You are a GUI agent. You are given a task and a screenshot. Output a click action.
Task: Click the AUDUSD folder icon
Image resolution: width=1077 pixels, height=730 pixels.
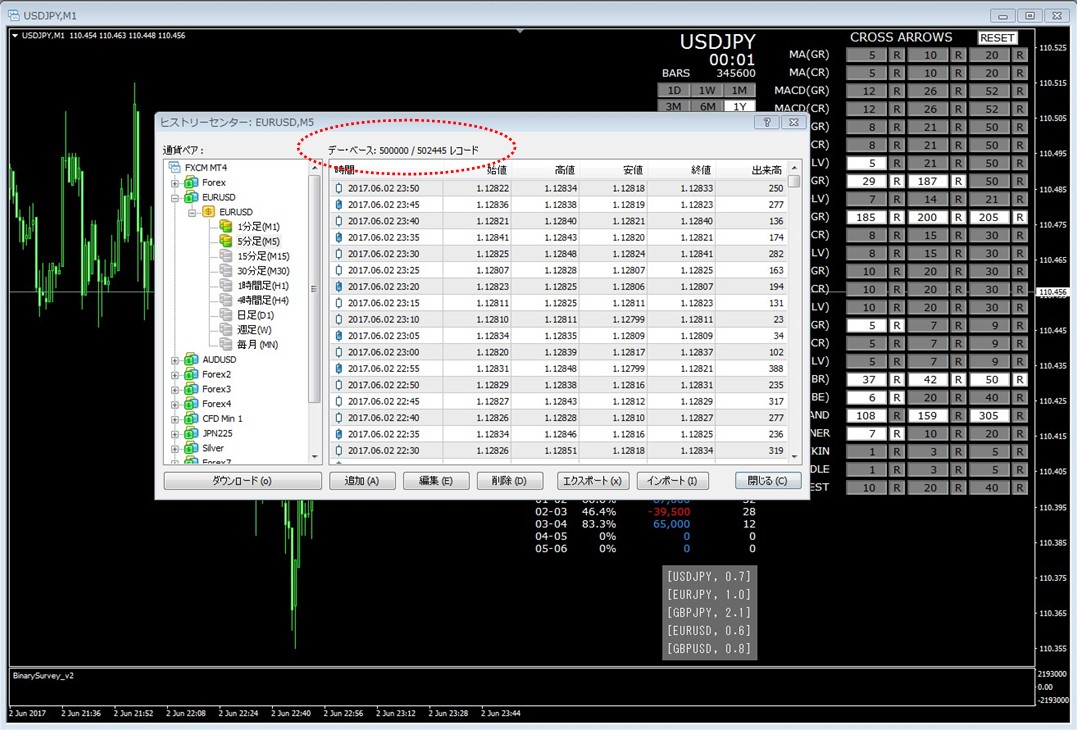click(x=192, y=359)
